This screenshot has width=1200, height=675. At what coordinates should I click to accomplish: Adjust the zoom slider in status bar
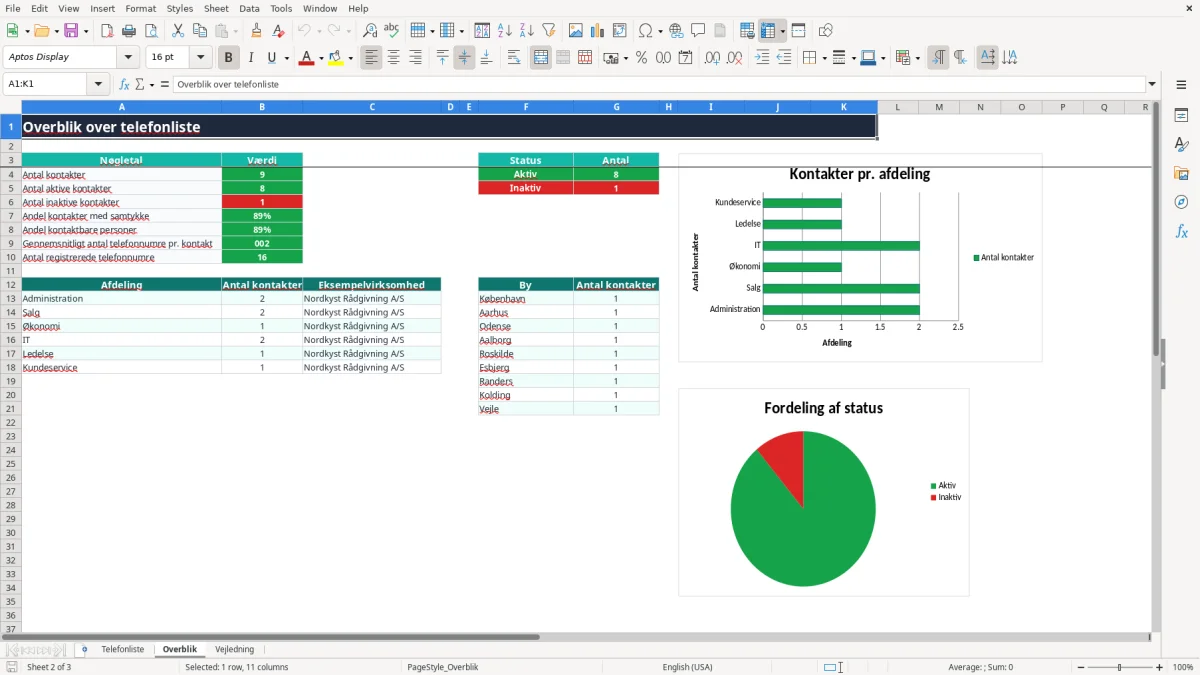[1120, 667]
